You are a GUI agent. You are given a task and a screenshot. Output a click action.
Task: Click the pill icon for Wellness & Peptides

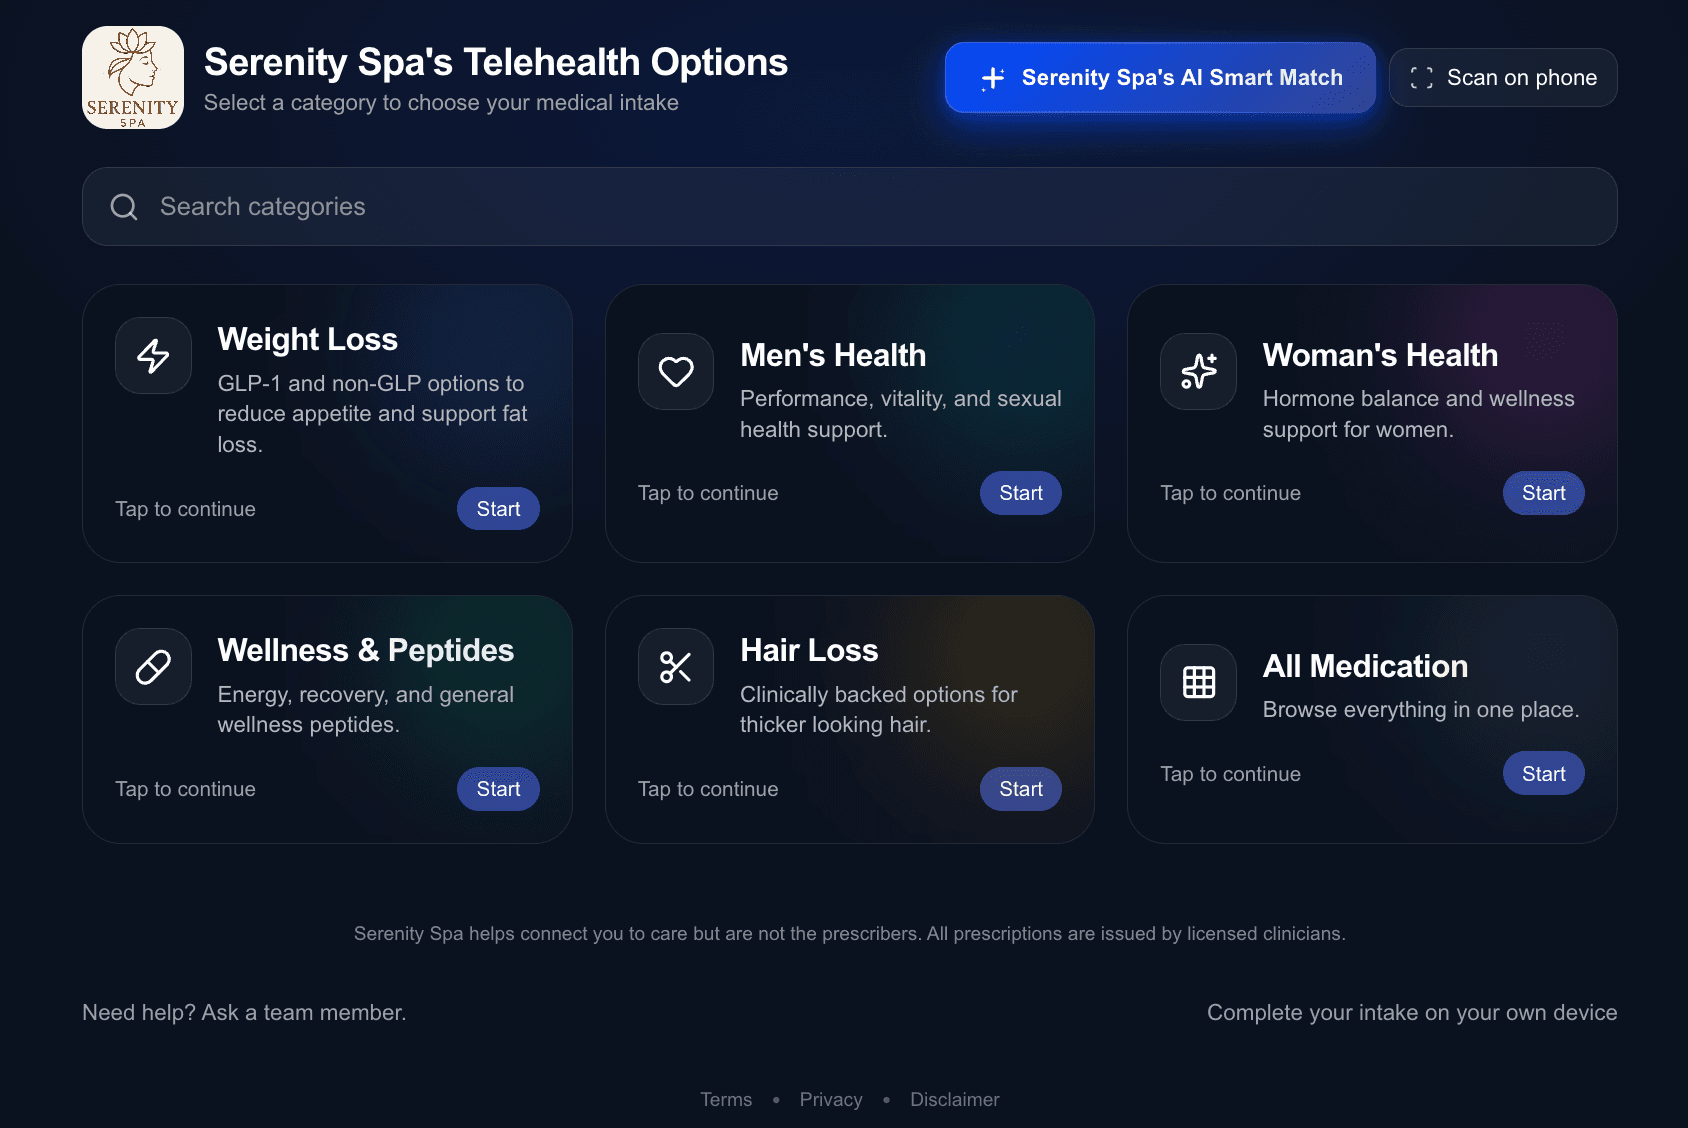point(153,666)
